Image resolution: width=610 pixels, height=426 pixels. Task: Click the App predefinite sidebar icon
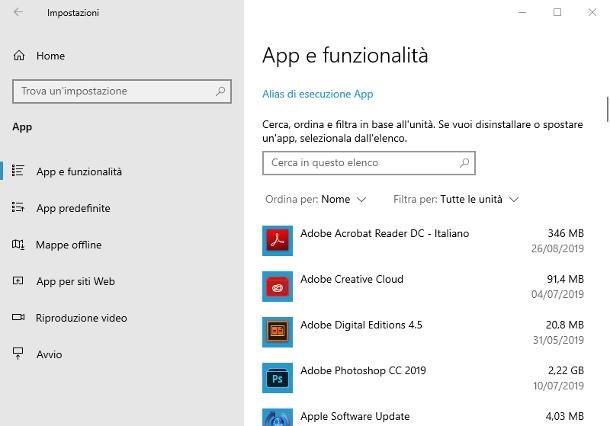pos(18,207)
